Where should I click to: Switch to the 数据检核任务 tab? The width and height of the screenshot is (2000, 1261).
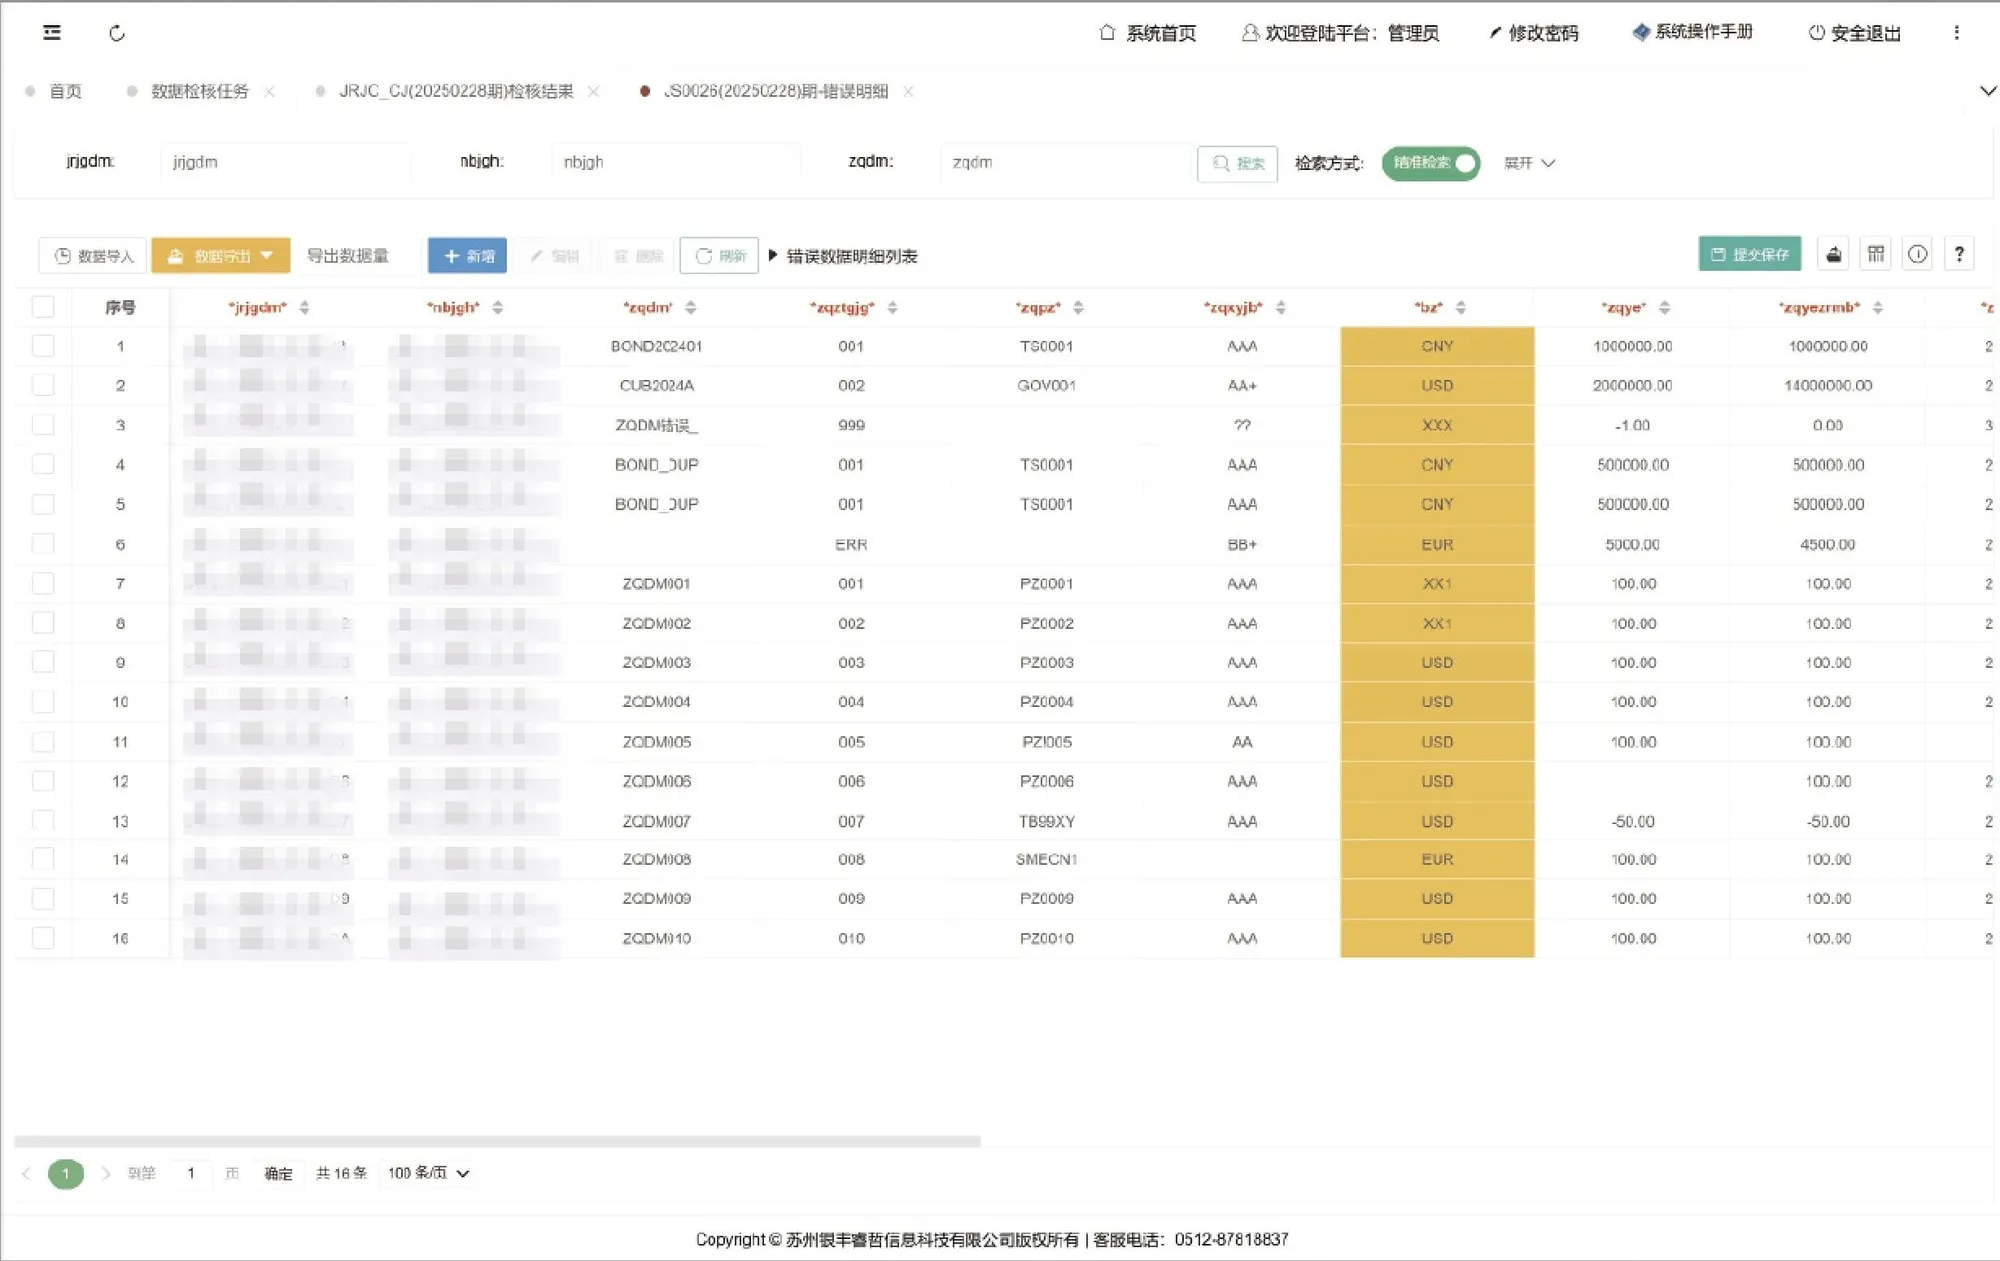coord(199,91)
